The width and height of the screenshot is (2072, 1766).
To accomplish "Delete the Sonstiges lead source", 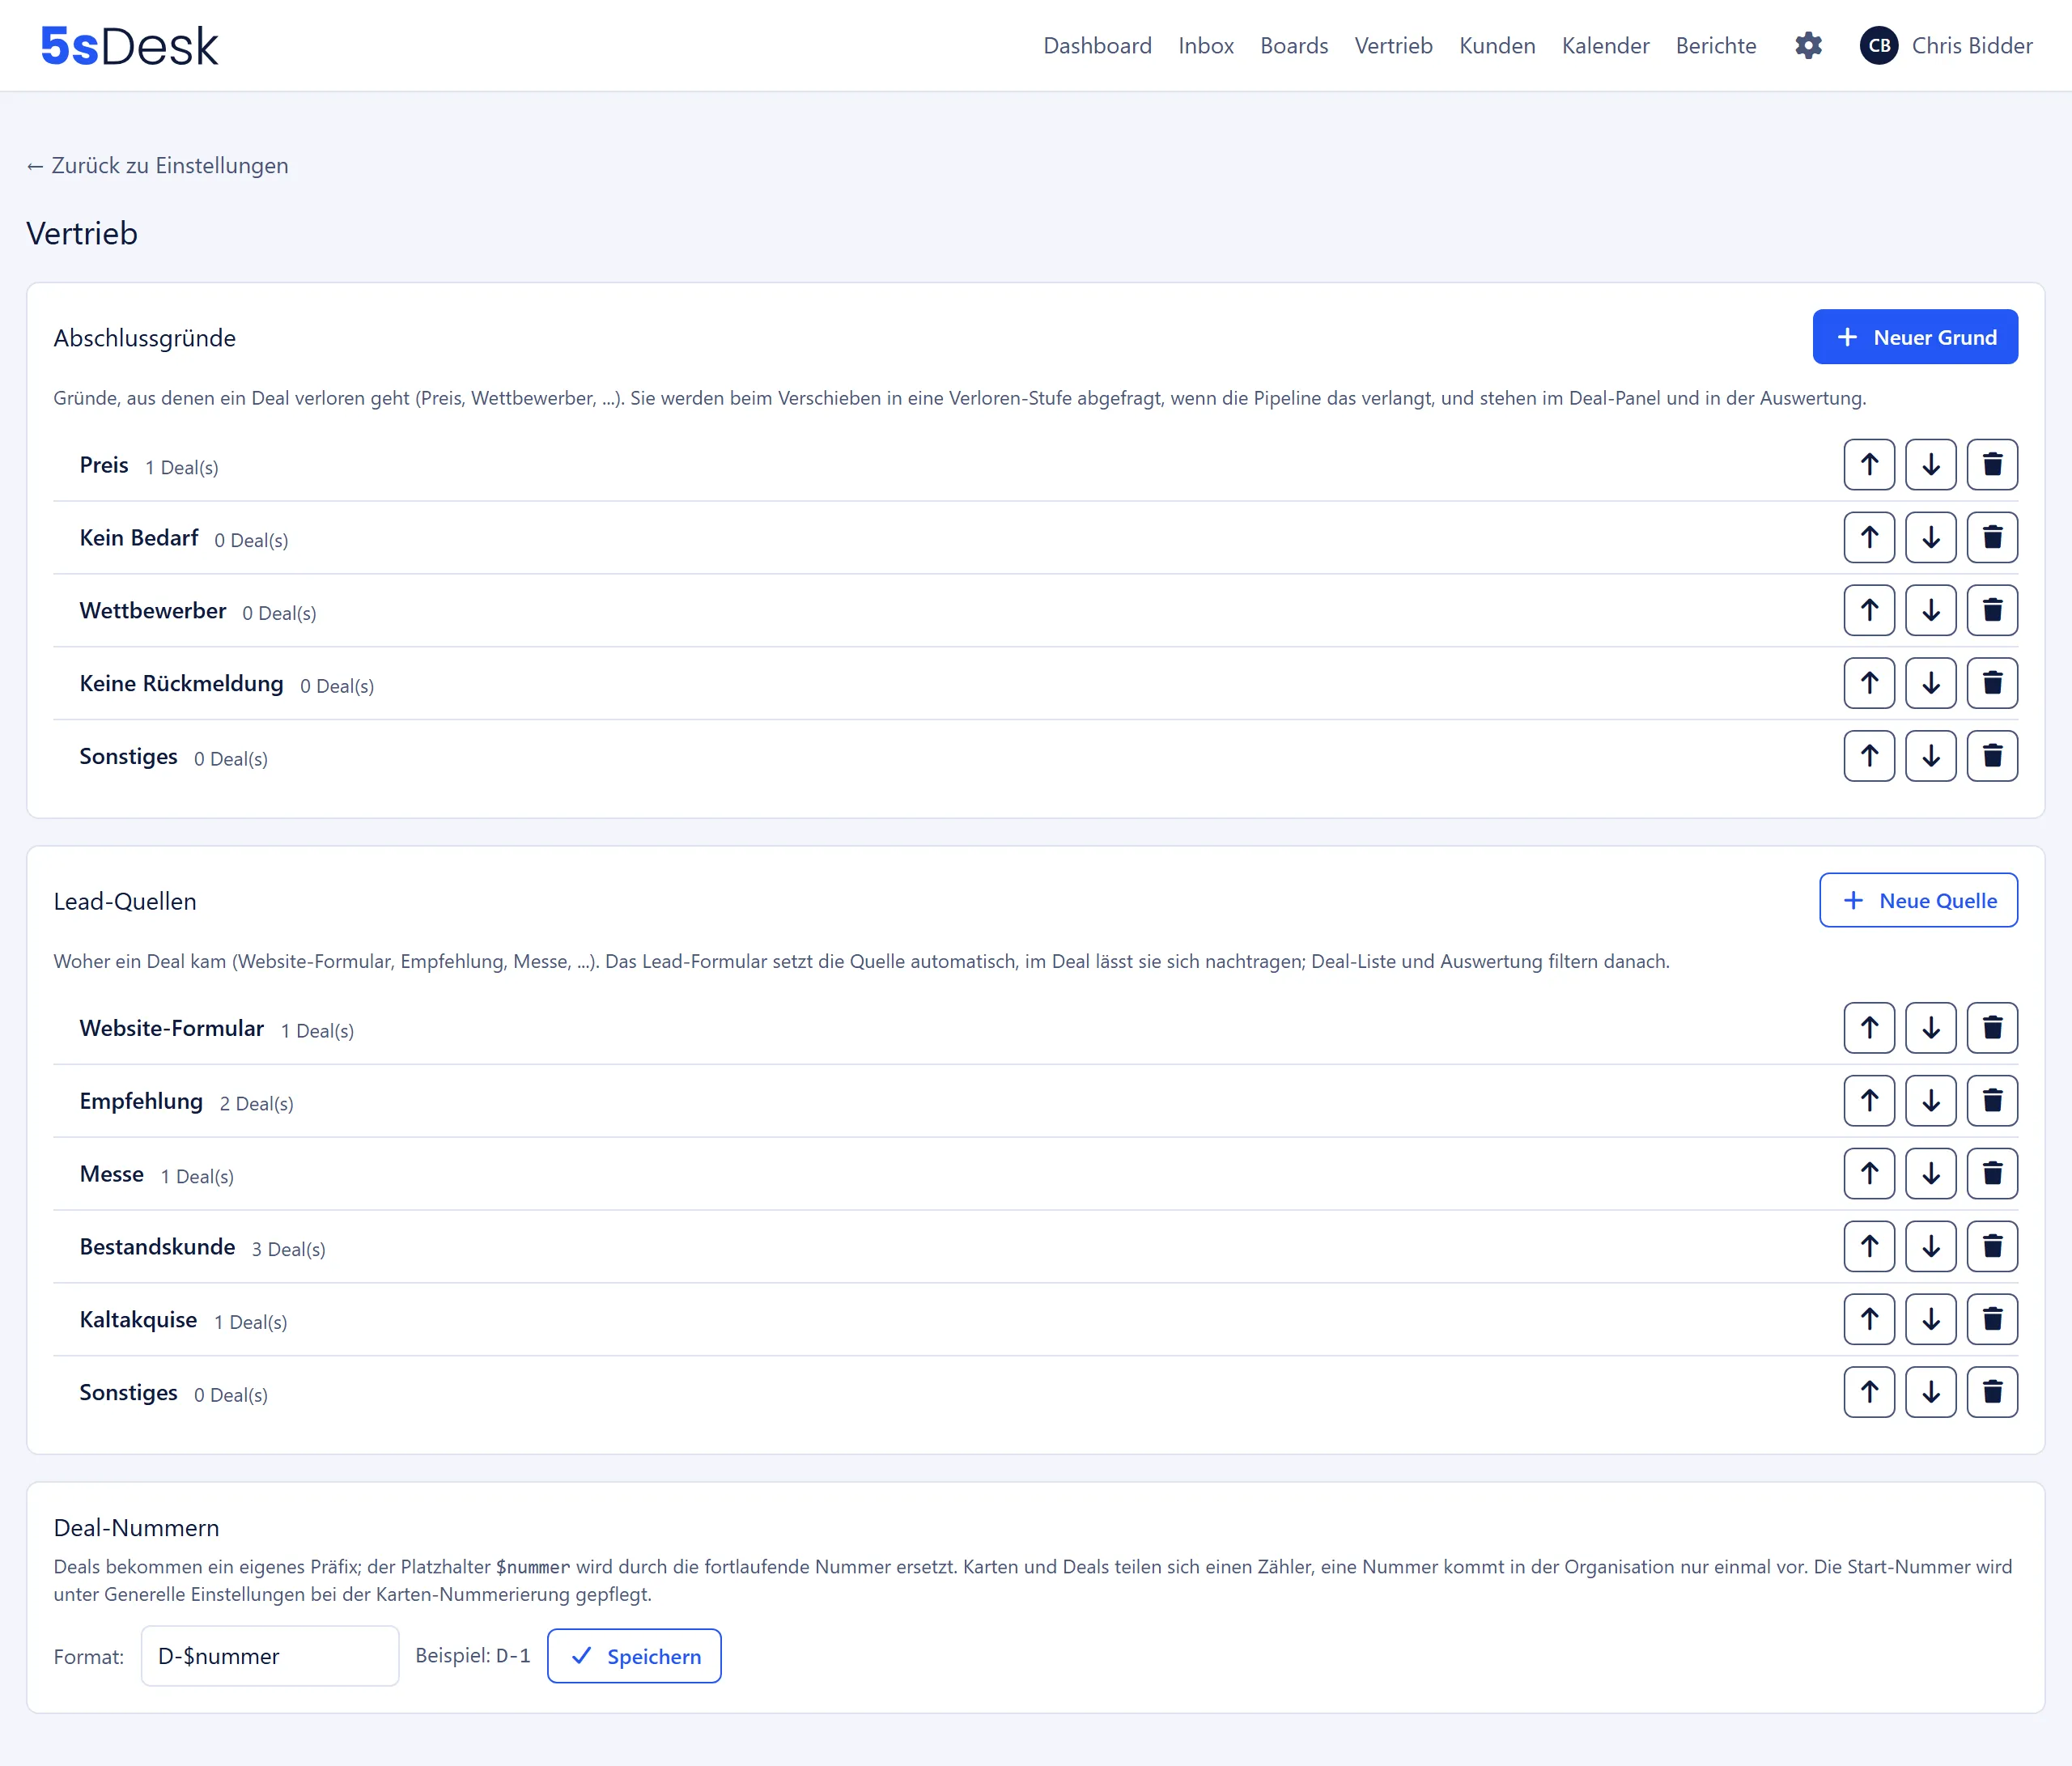I will pyautogui.click(x=1992, y=1393).
